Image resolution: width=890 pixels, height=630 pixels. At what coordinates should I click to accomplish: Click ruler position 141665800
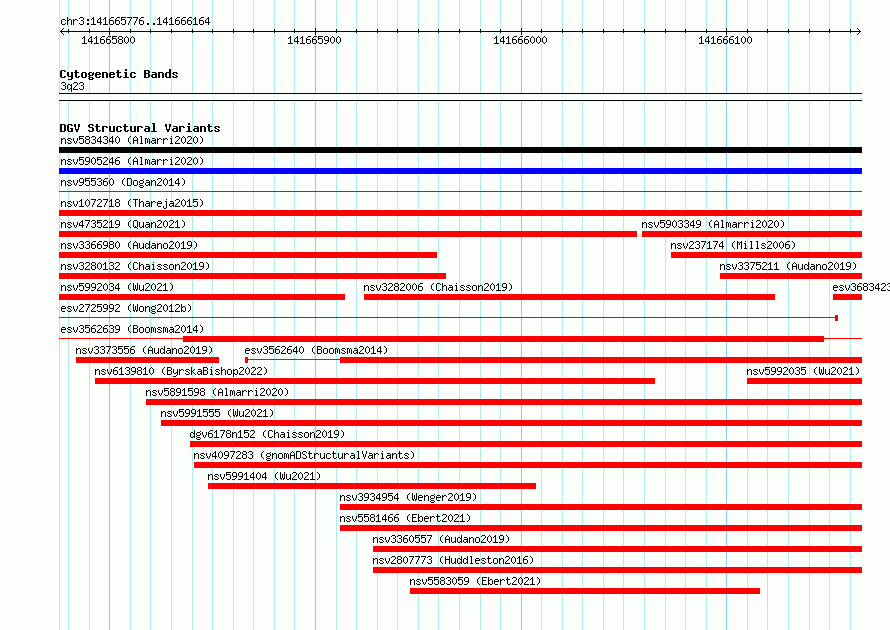[x=108, y=40]
